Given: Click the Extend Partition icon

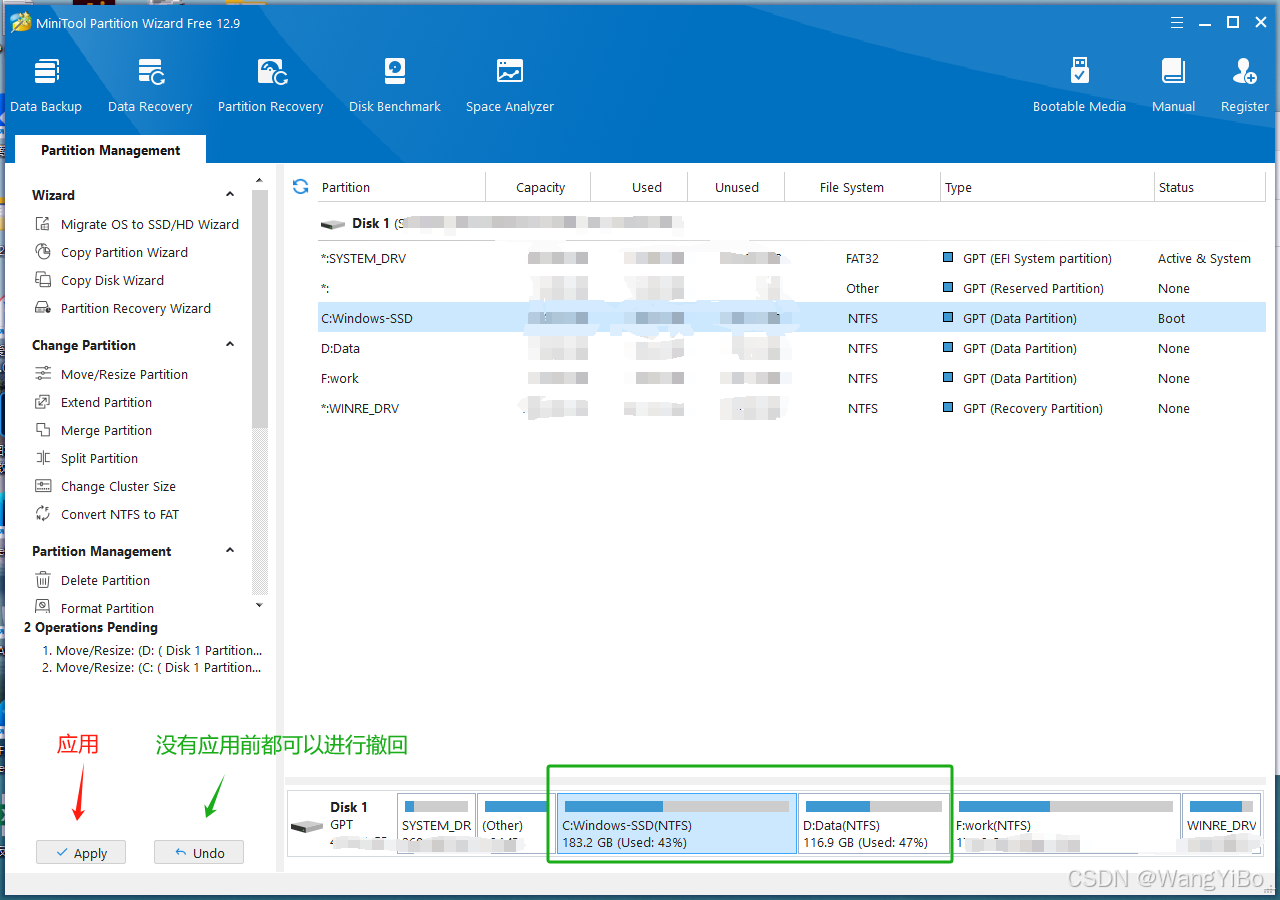Looking at the screenshot, I should pyautogui.click(x=43, y=402).
